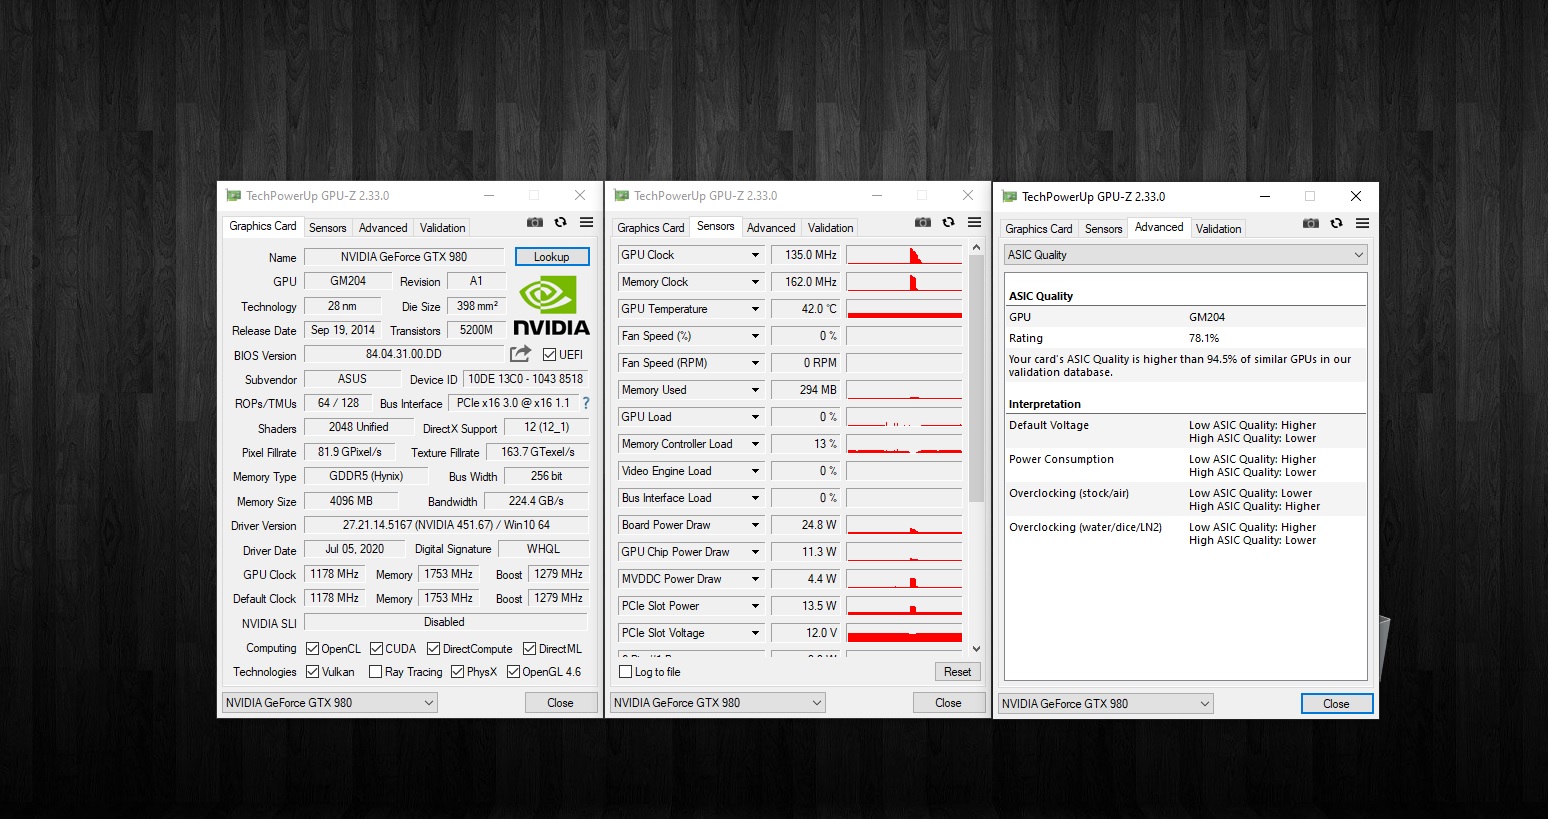Click GPU-Z app icon in Sensors window title
The image size is (1548, 819).
pyautogui.click(x=622, y=196)
